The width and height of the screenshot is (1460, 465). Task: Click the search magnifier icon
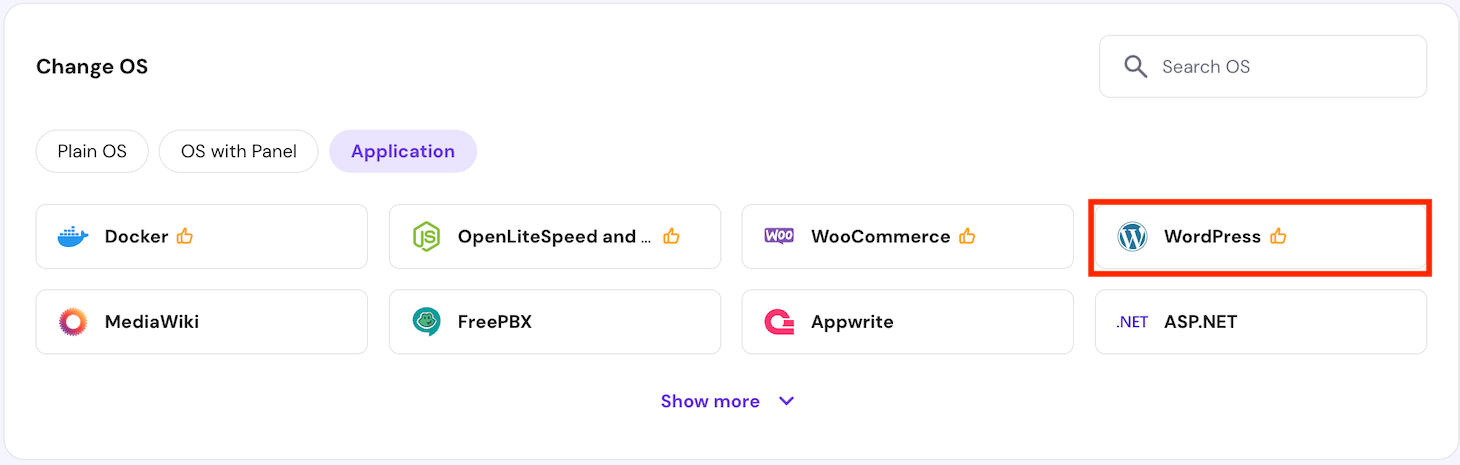click(1135, 67)
